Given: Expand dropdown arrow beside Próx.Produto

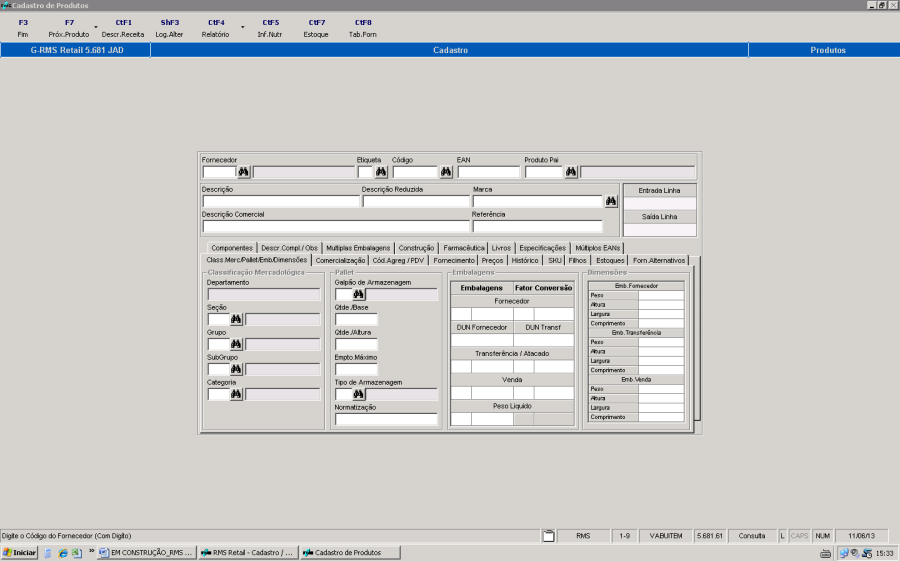Looking at the screenshot, I should coord(96,28).
